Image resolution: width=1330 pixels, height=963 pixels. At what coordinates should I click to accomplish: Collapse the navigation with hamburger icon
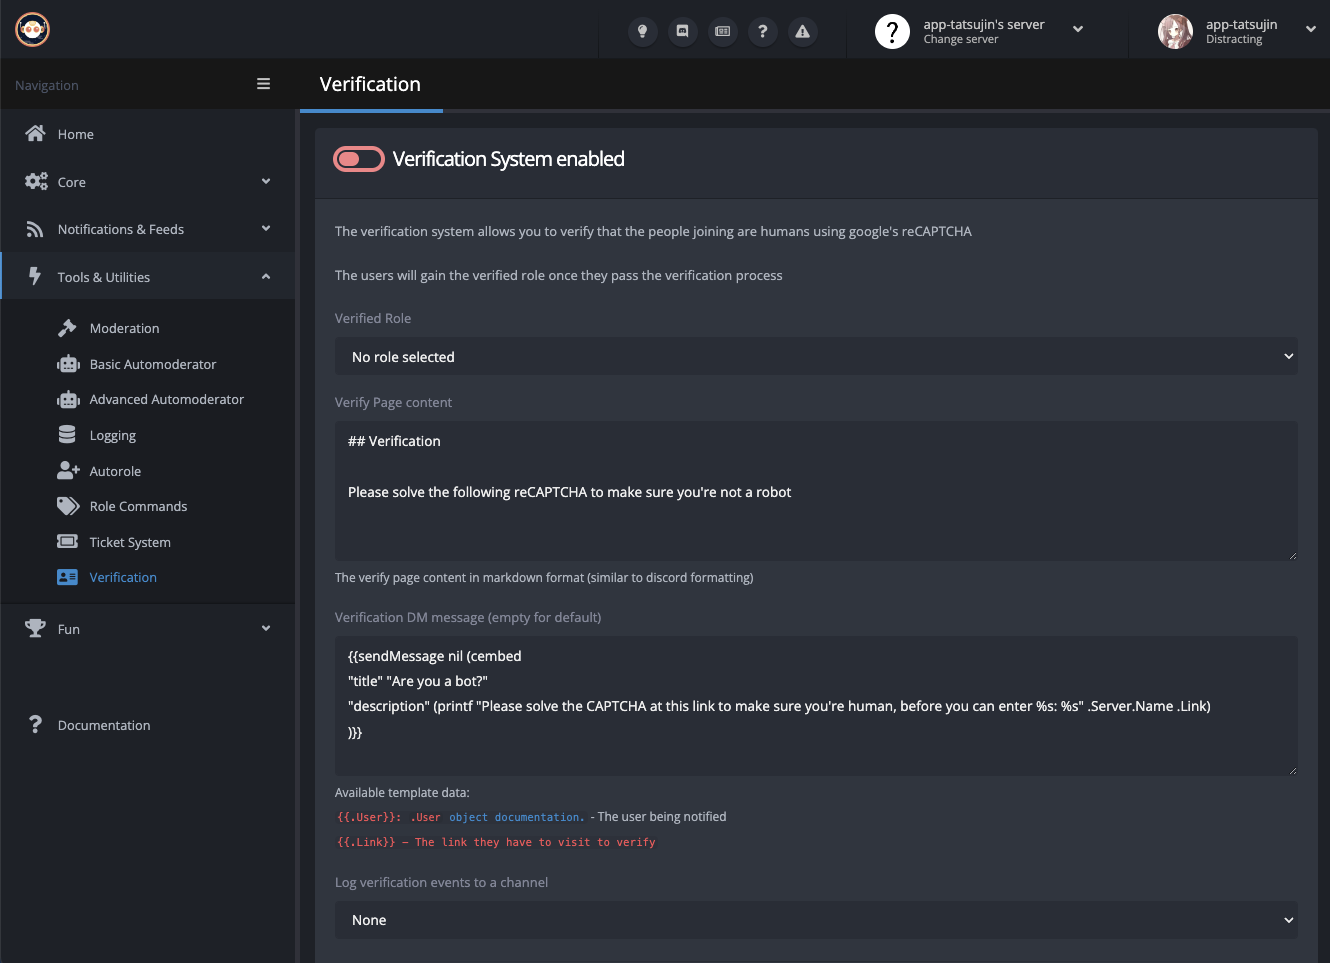[263, 84]
